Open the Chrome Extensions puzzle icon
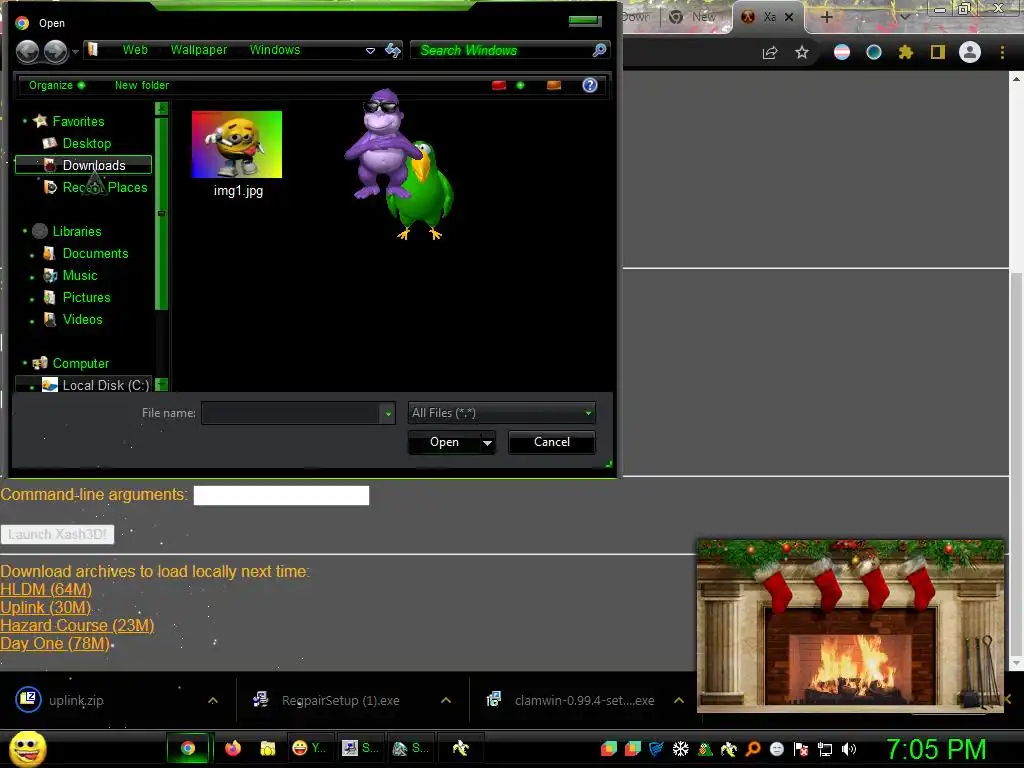 point(905,52)
